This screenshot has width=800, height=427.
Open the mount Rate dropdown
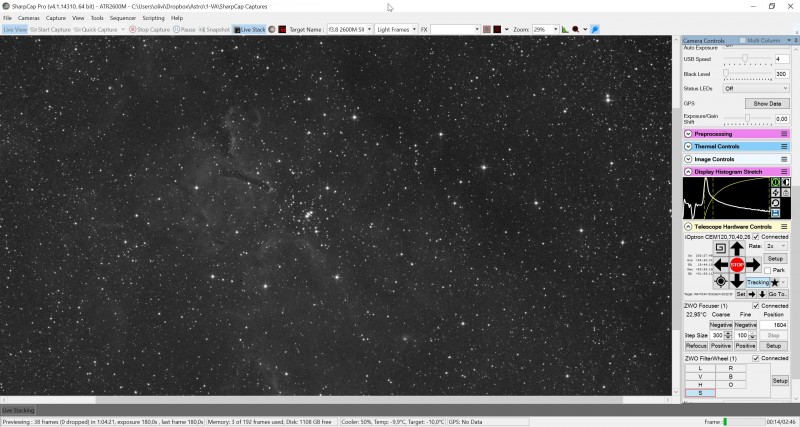[x=776, y=246]
